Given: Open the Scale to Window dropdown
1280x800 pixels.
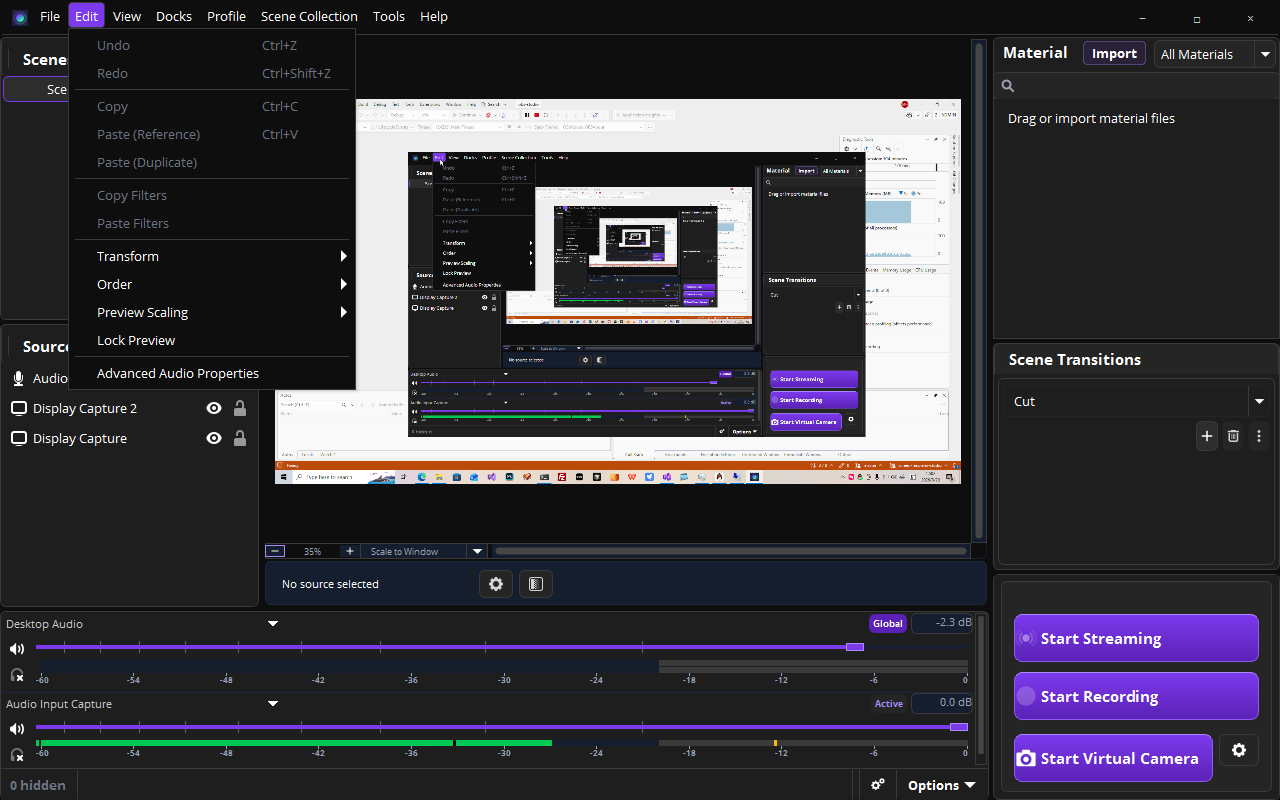Looking at the screenshot, I should (424, 551).
